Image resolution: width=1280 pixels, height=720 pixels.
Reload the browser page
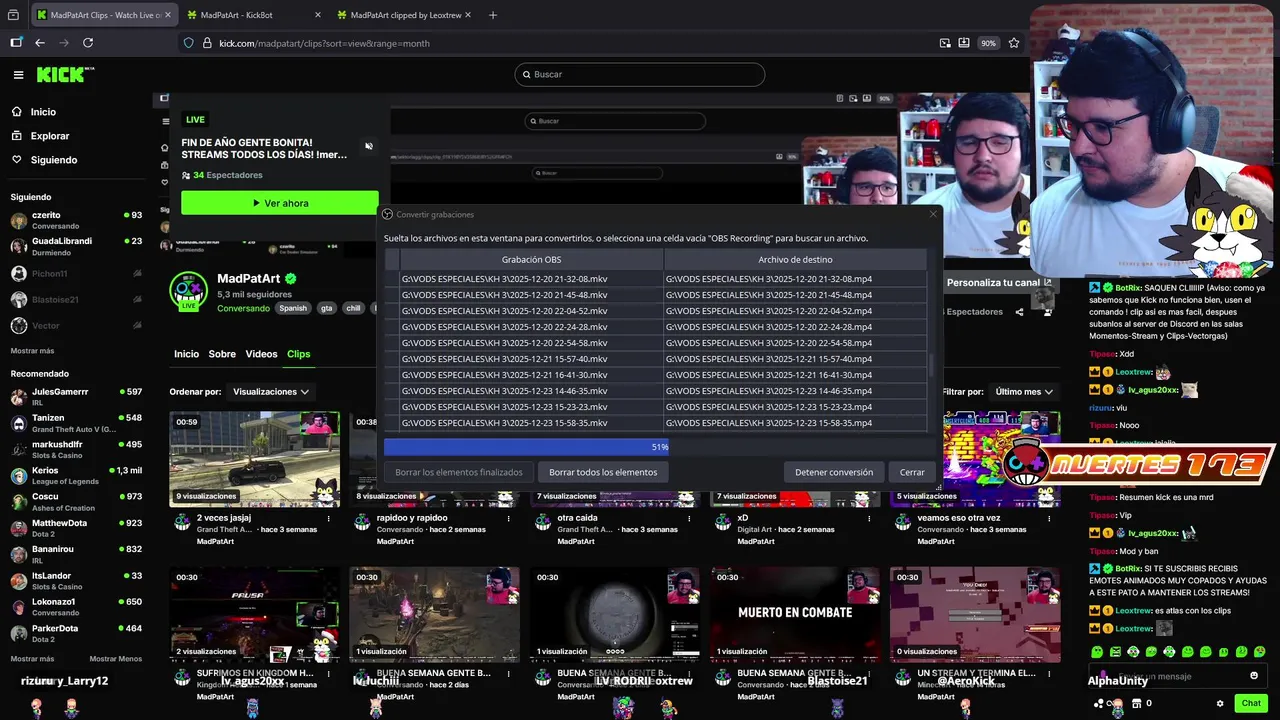point(88,43)
